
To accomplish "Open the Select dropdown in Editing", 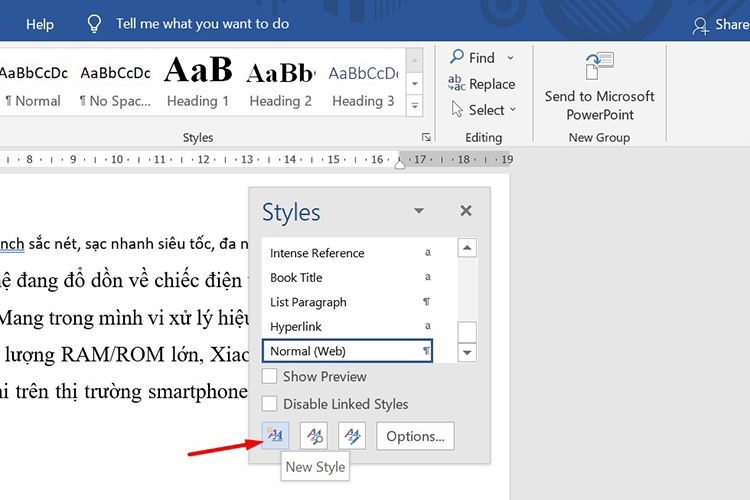I will tap(485, 110).
